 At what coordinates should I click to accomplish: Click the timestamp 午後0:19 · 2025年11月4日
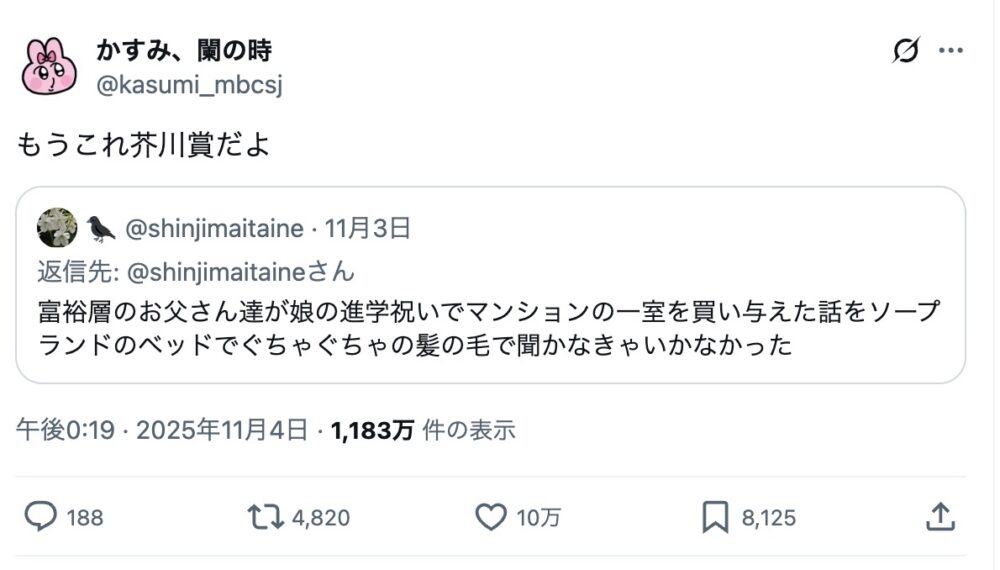coord(162,431)
